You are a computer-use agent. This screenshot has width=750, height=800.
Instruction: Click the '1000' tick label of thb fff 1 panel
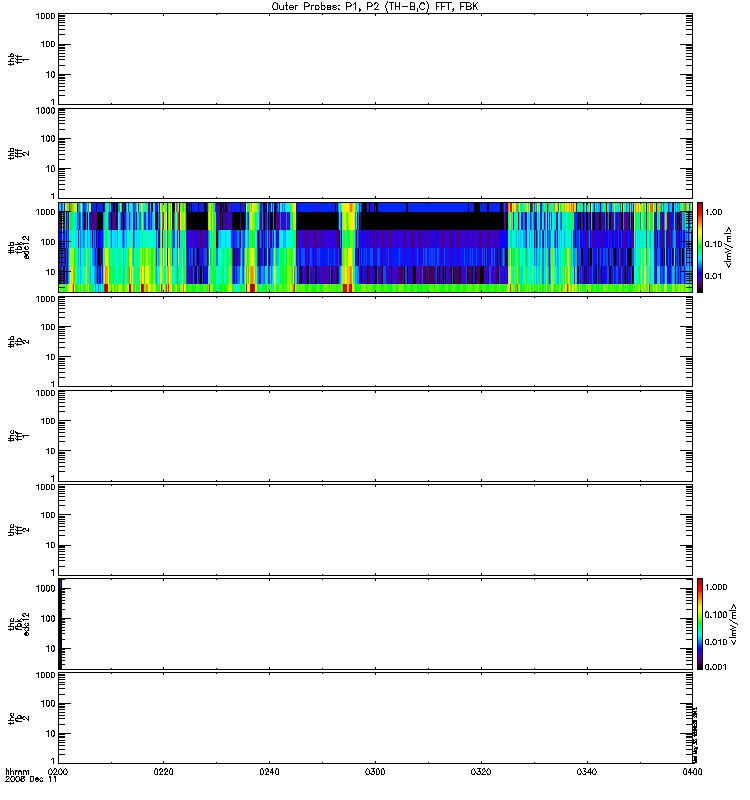pos(45,16)
